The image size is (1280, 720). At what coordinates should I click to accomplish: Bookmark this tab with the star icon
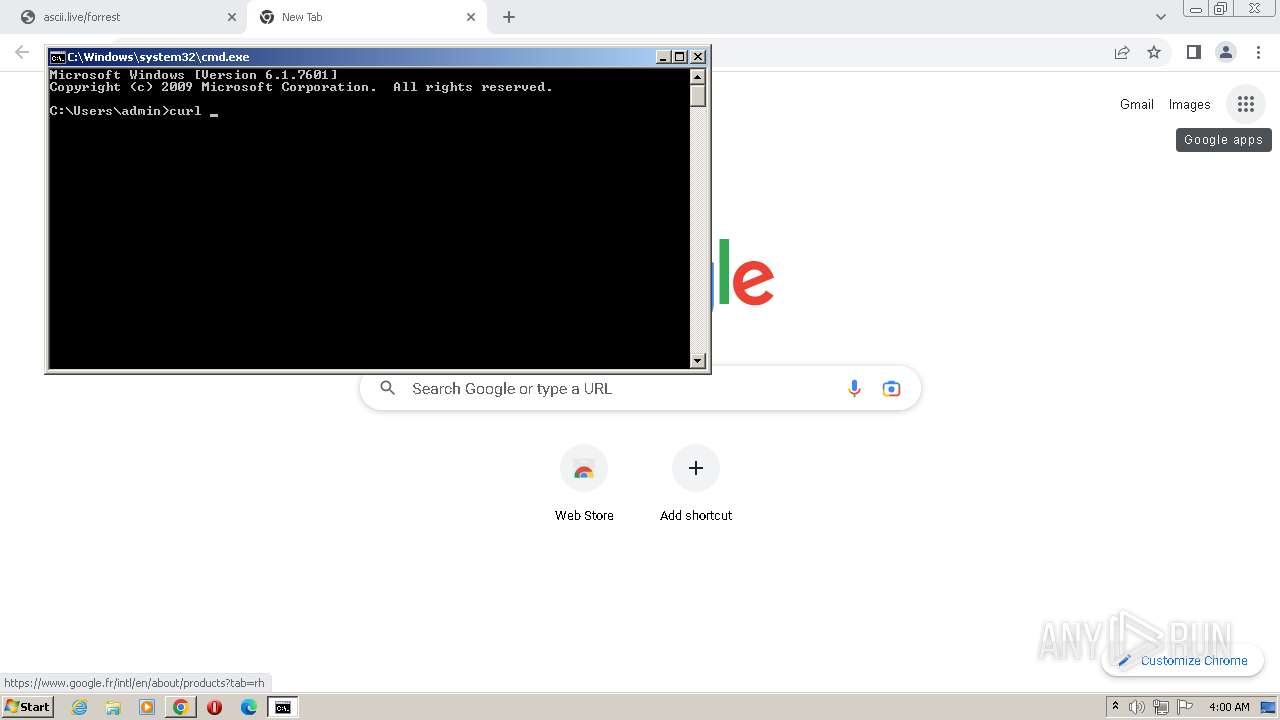point(1154,52)
